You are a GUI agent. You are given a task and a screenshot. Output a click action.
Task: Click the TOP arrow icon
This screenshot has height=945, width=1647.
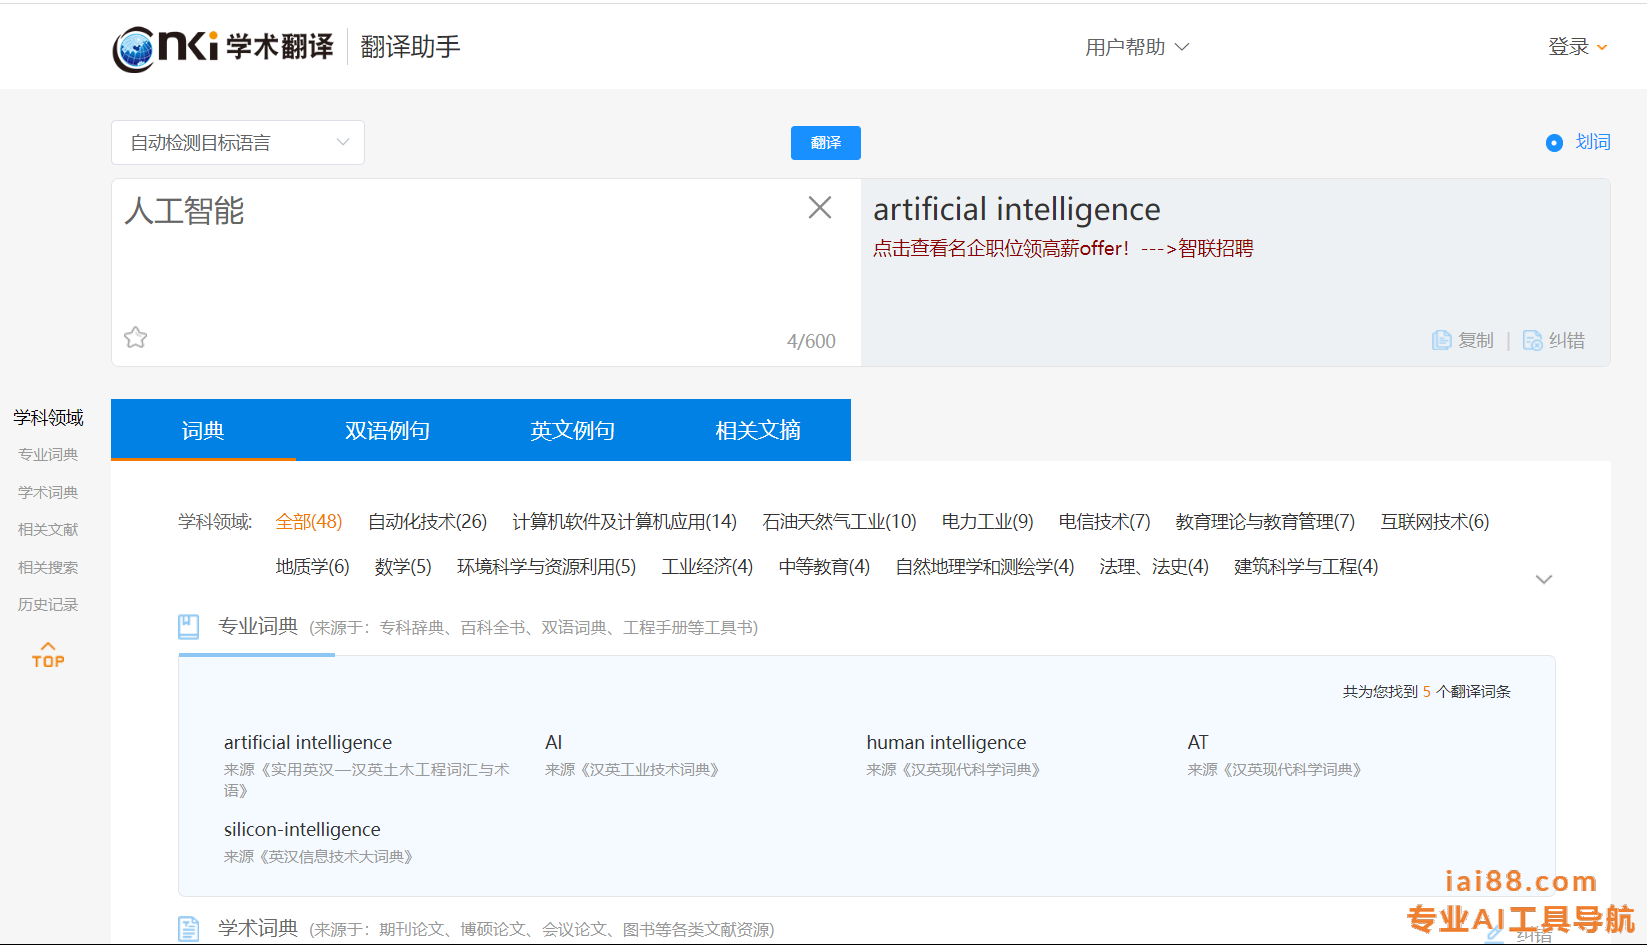coord(48,654)
